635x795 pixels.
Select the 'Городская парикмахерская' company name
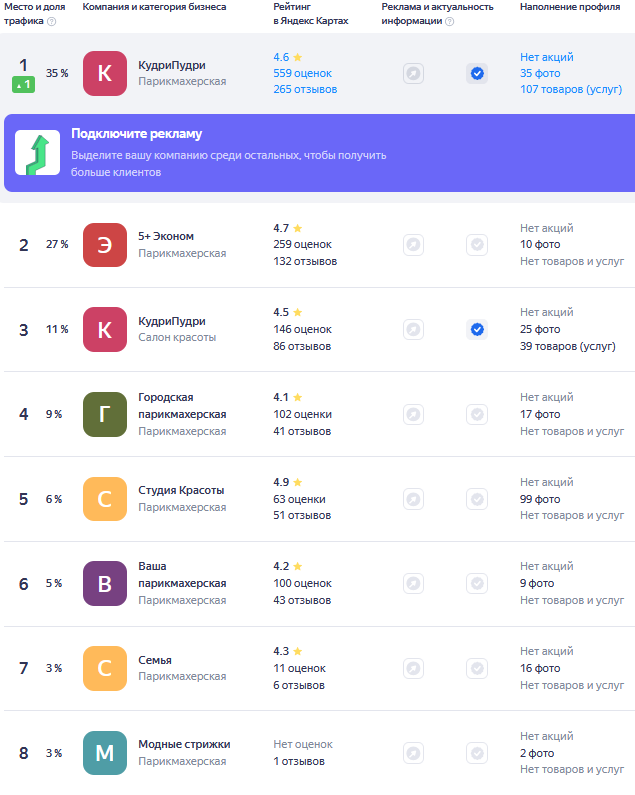[182, 406]
